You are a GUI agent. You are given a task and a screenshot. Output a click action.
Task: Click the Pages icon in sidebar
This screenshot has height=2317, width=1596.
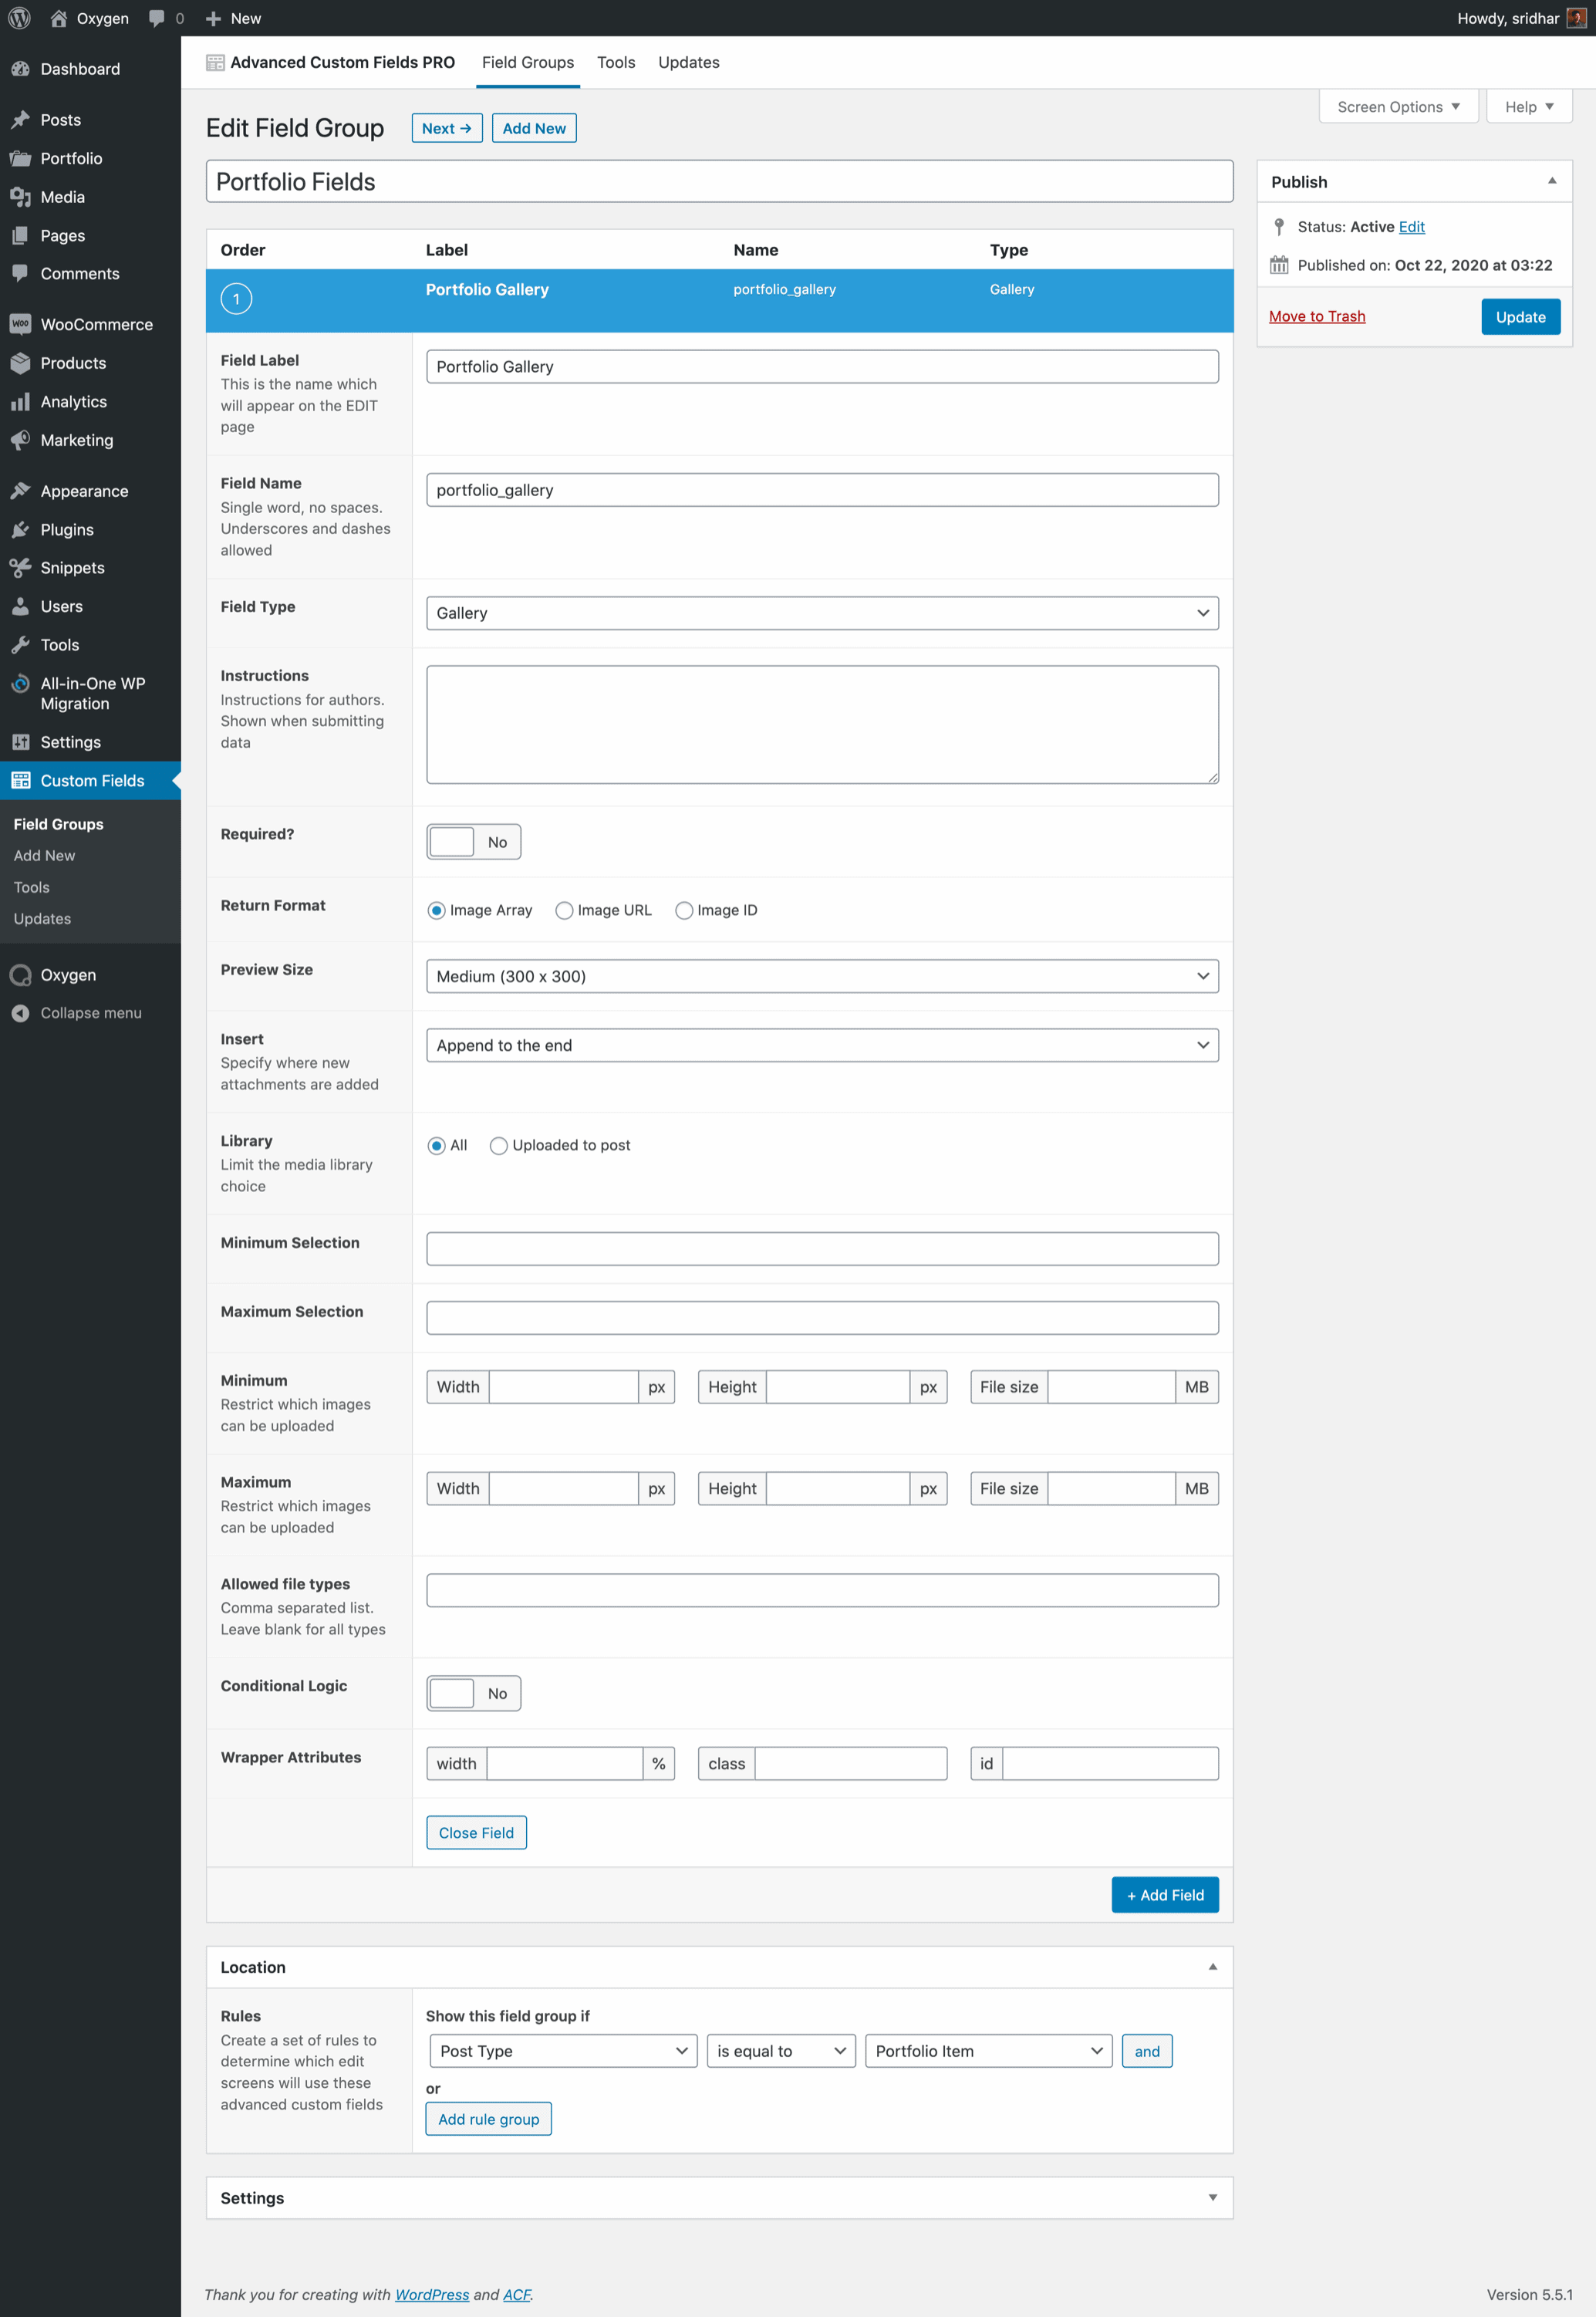tap(20, 235)
